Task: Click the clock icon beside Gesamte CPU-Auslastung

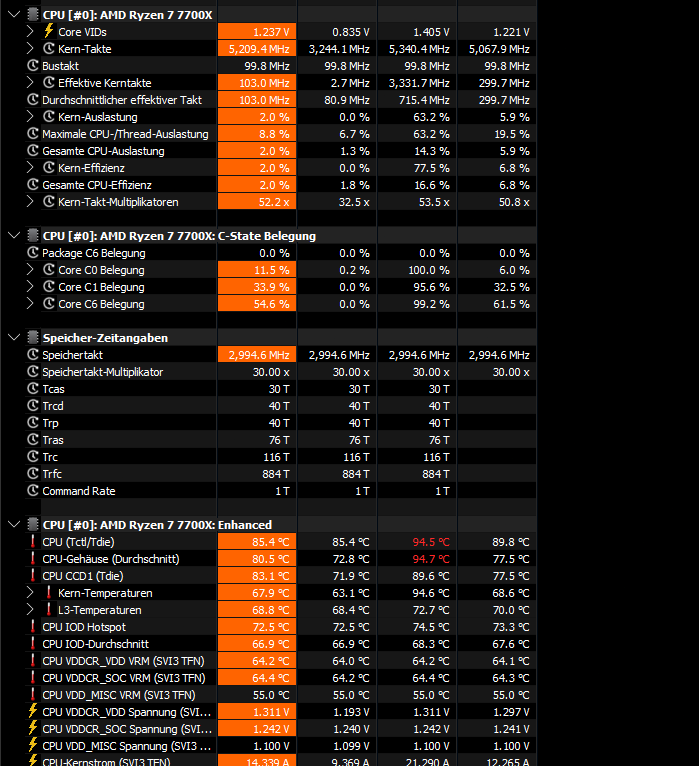Action: pyautogui.click(x=33, y=150)
